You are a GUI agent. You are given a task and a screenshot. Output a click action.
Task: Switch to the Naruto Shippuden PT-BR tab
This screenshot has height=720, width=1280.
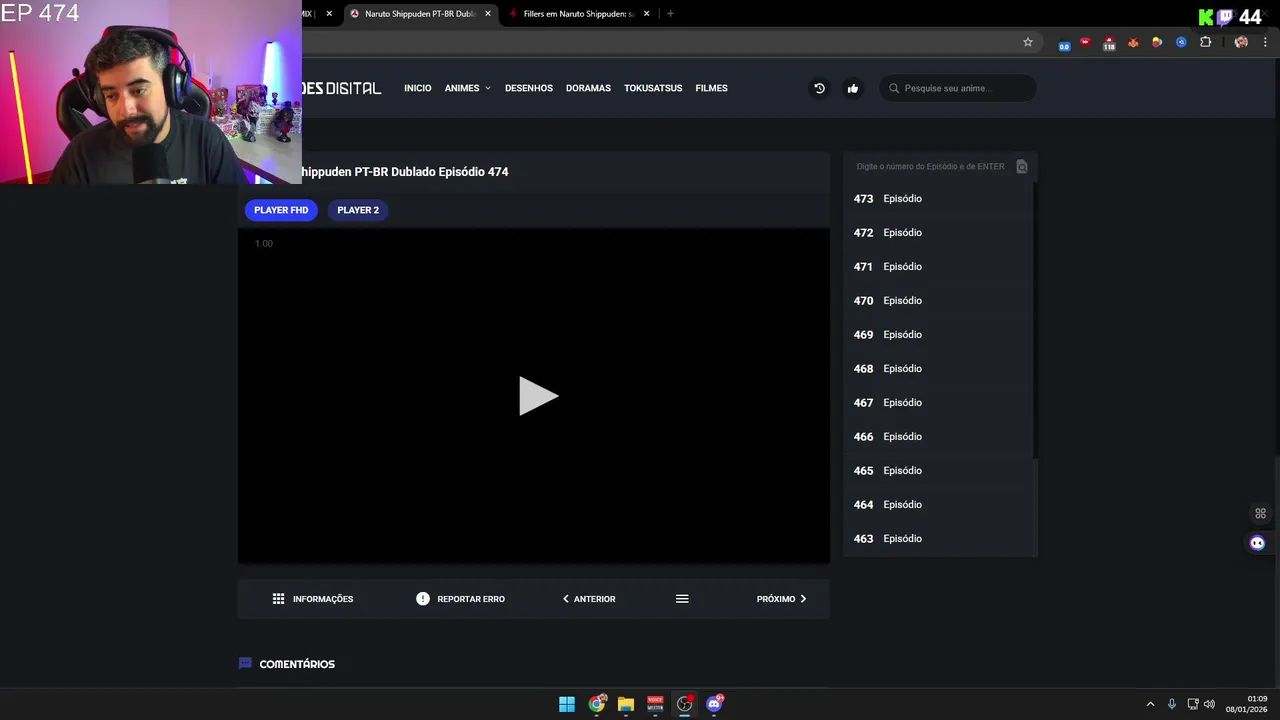point(420,14)
